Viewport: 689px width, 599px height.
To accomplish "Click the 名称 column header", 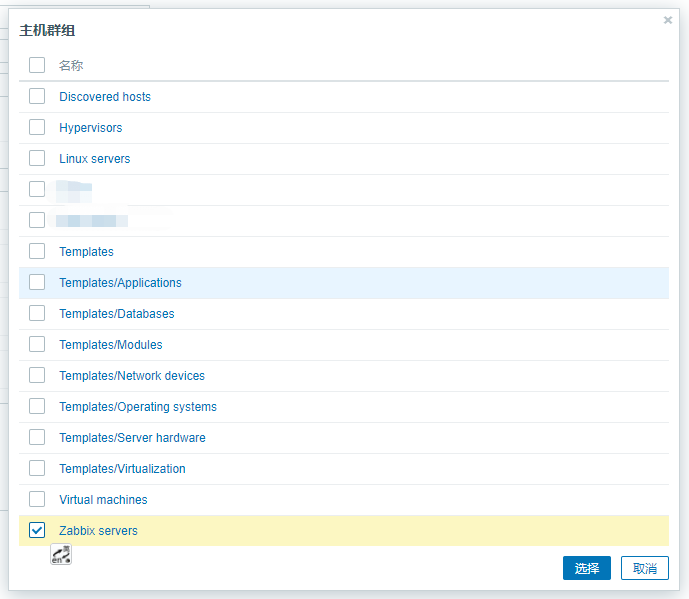I will click(x=71, y=65).
